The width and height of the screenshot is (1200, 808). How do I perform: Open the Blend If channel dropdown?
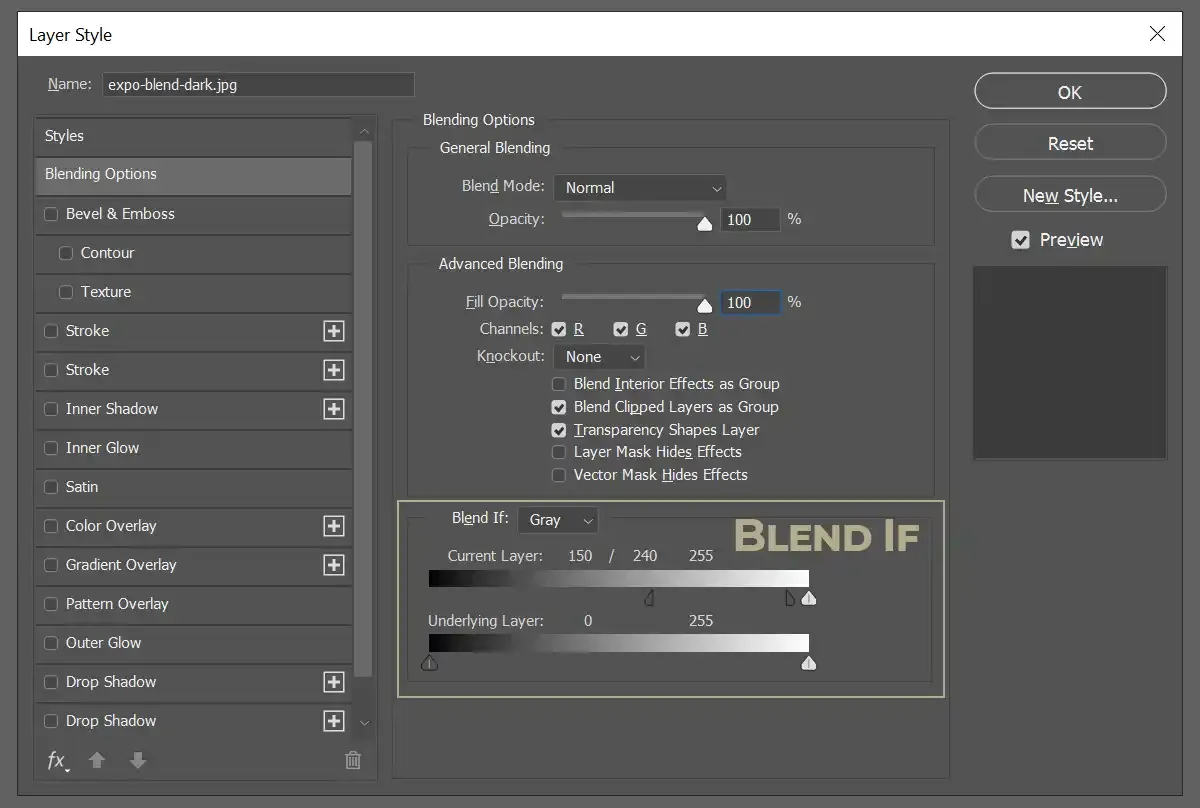(x=558, y=519)
